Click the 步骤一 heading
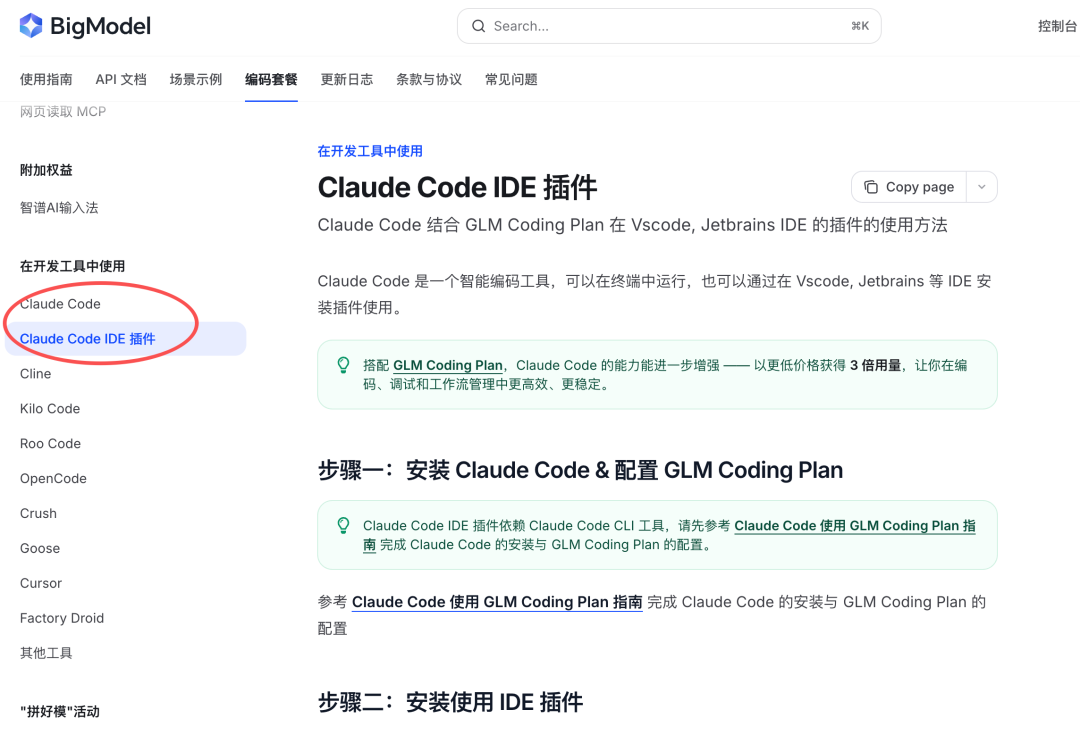Image resolution: width=1080 pixels, height=735 pixels. (x=580, y=470)
